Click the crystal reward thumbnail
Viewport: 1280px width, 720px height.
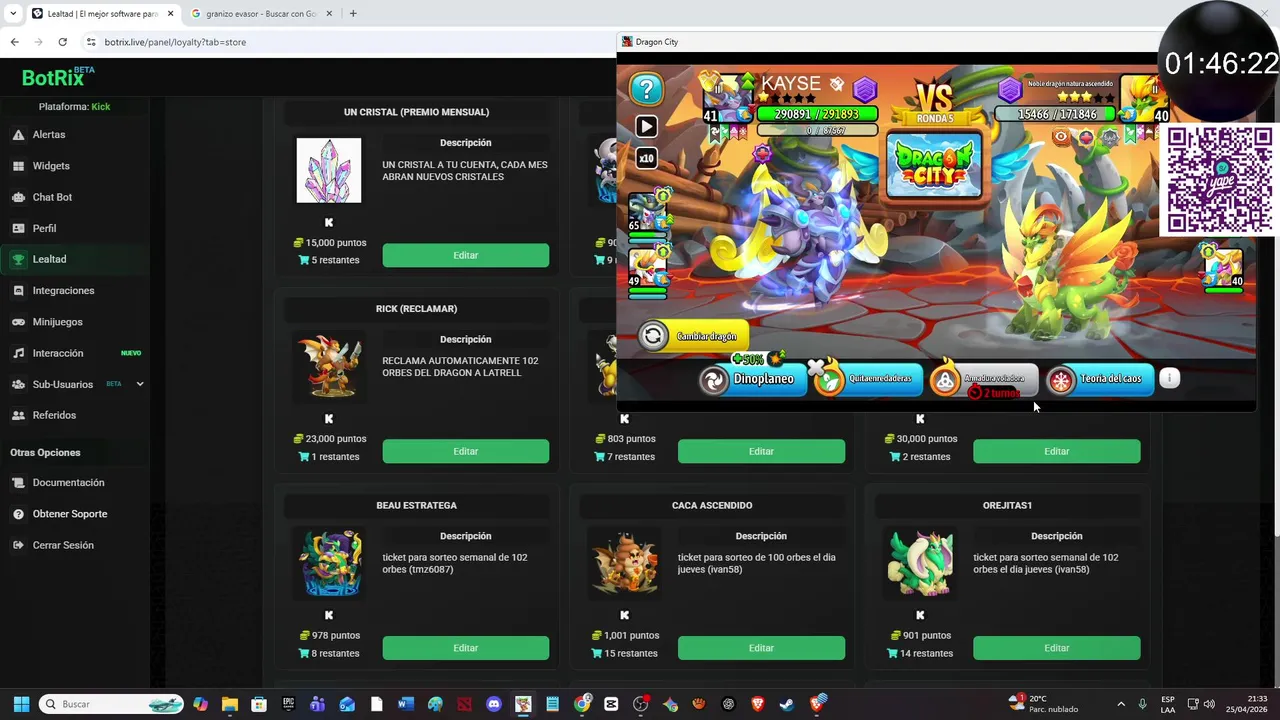(x=329, y=171)
